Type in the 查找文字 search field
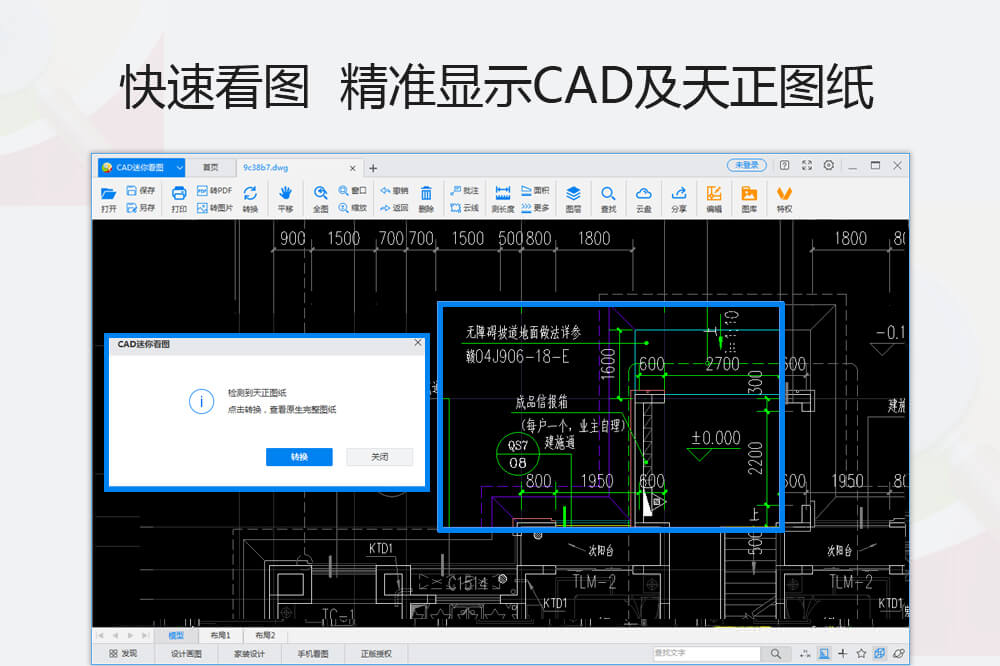 [x=712, y=654]
